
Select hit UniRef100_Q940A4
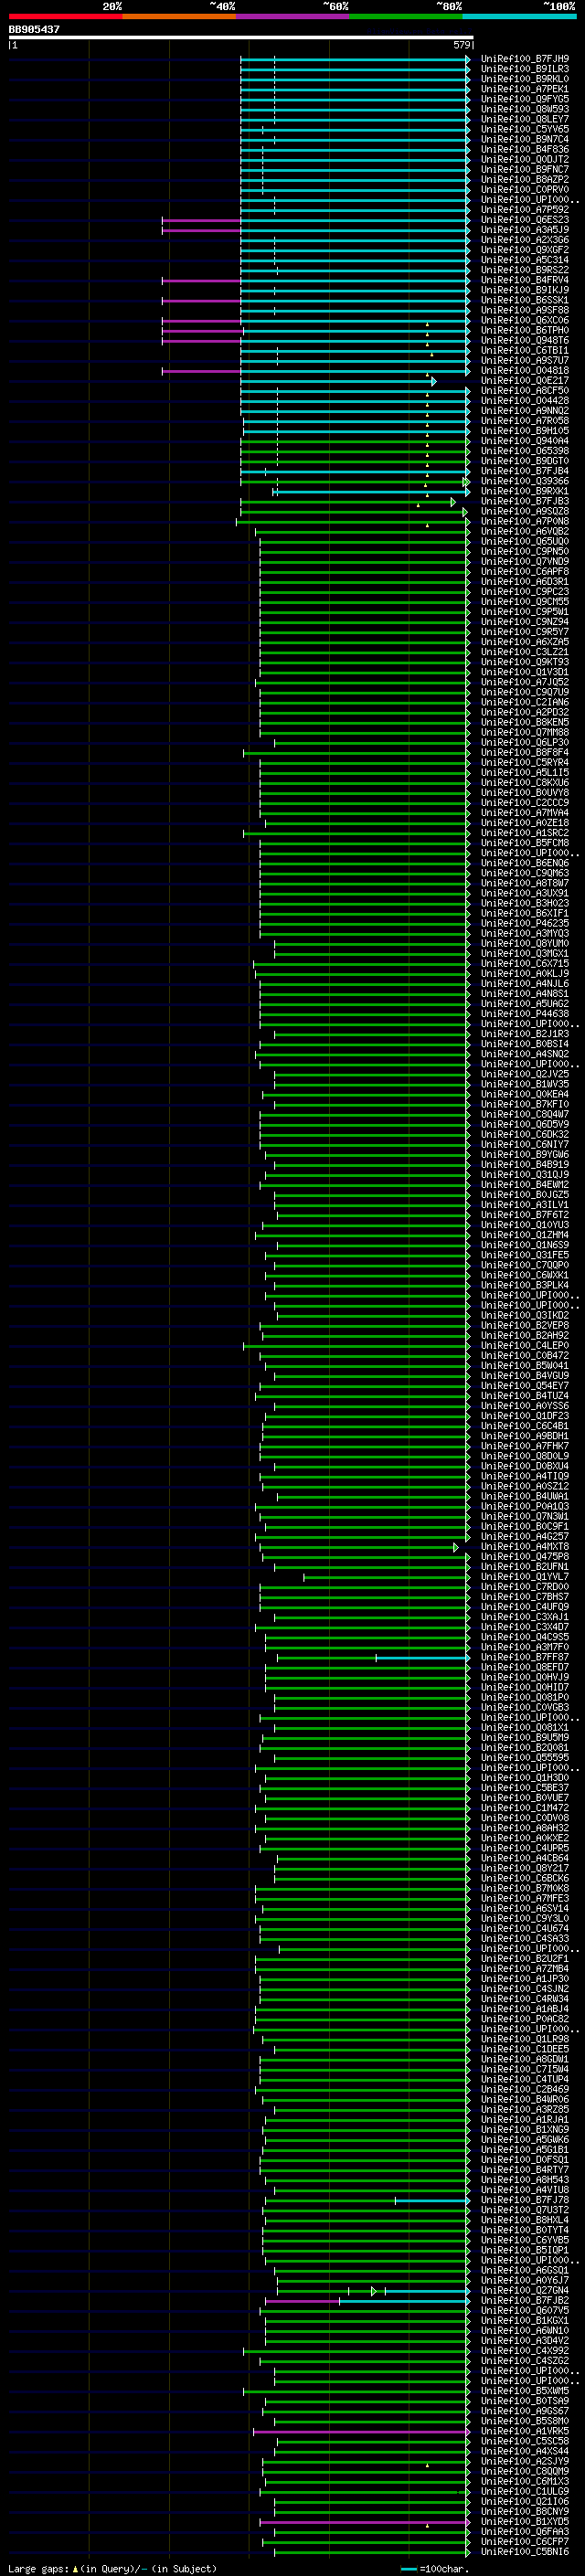click(x=525, y=441)
